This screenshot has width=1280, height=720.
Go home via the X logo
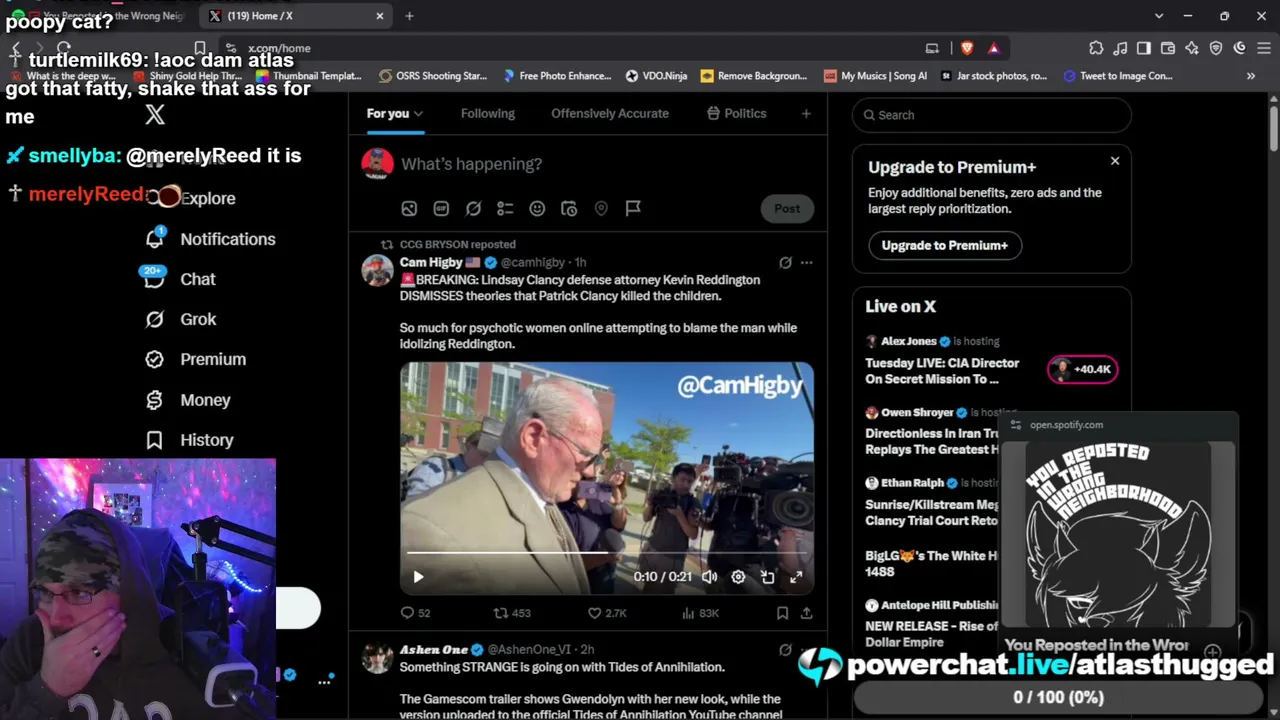(155, 115)
